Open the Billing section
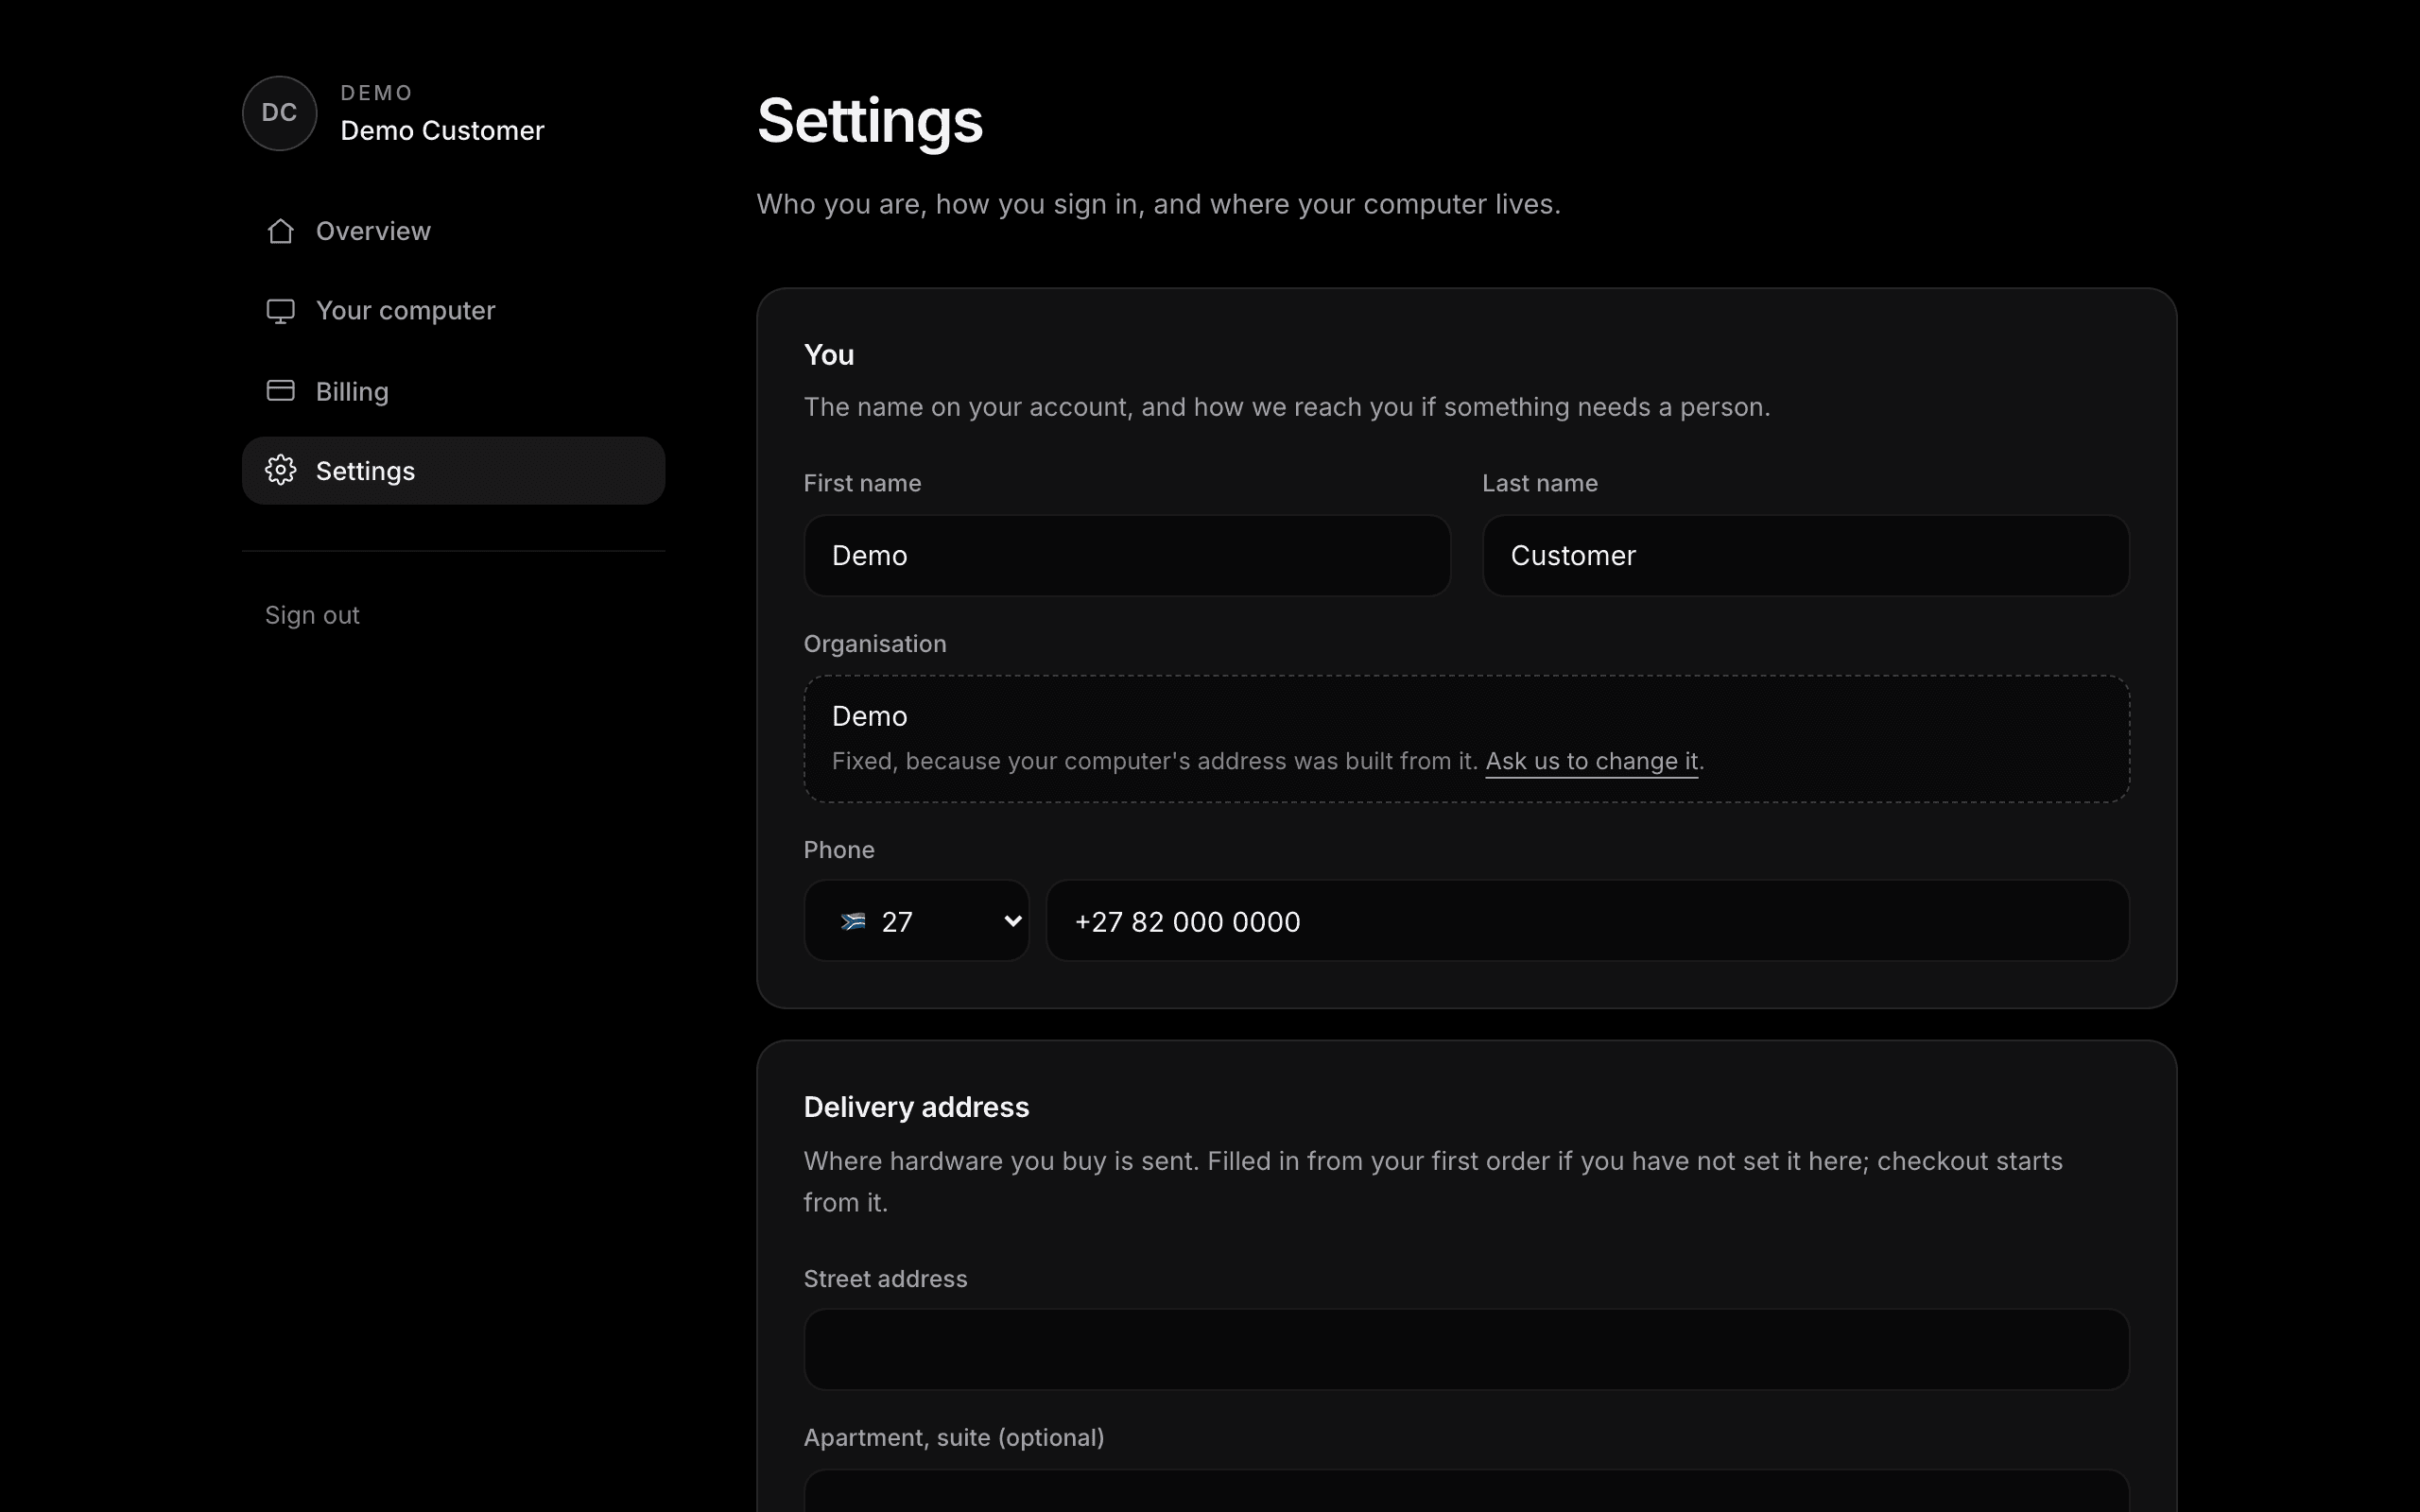 click(x=453, y=391)
